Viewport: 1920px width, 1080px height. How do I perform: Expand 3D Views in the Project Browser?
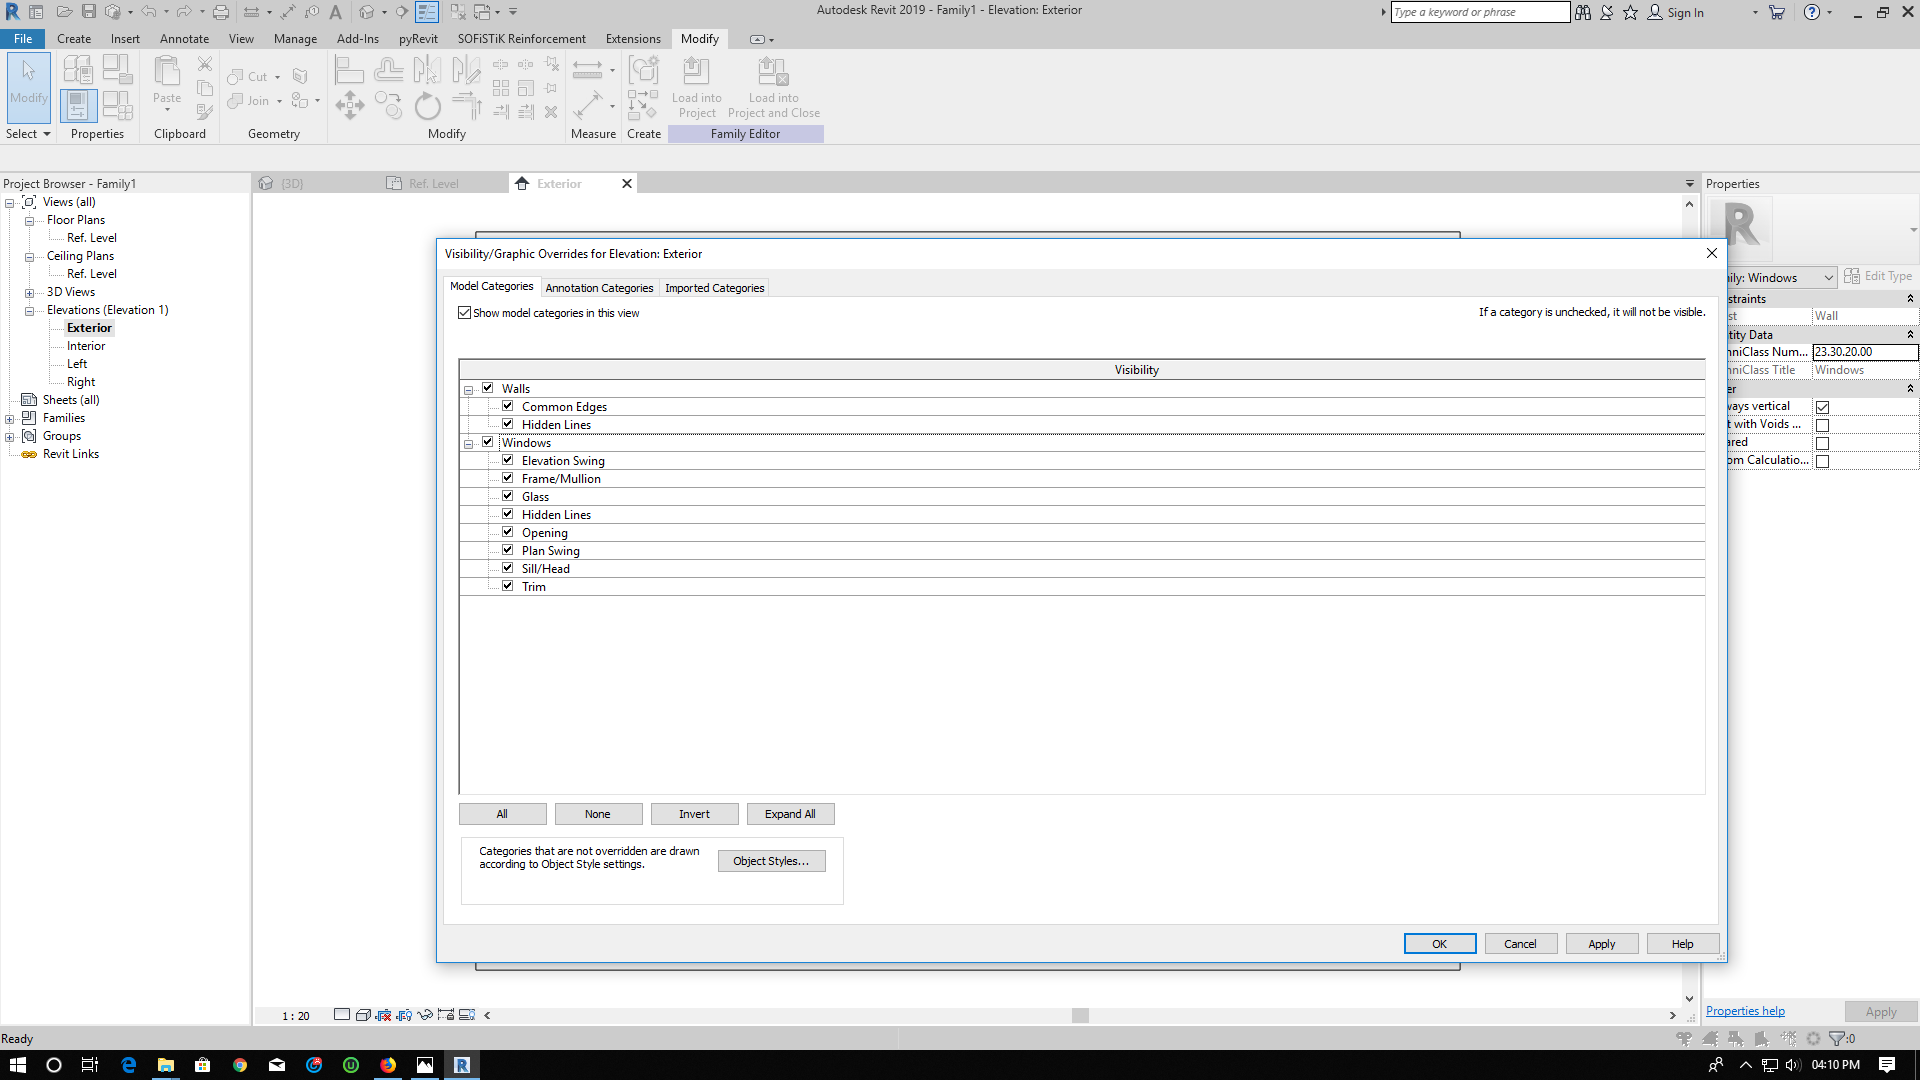coord(30,292)
